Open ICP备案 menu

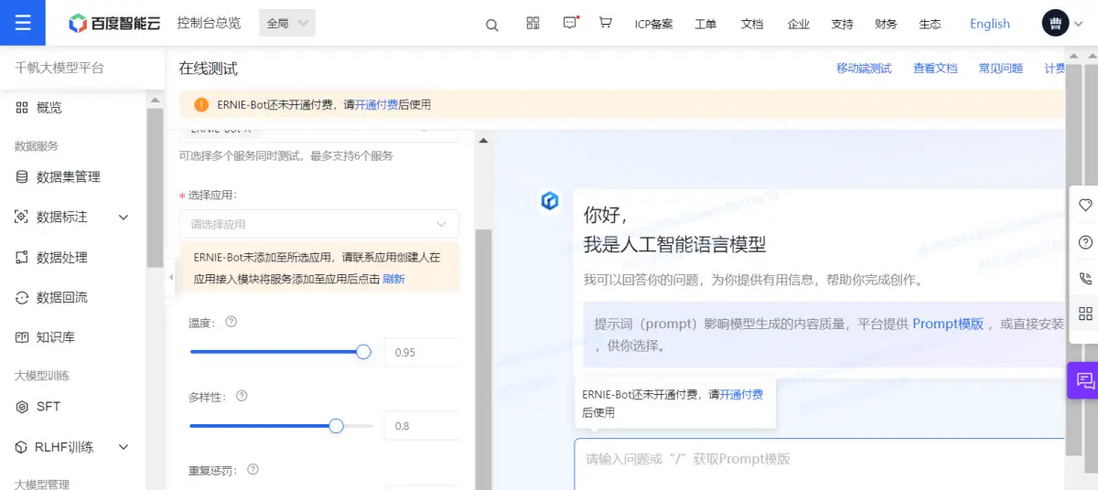point(654,24)
